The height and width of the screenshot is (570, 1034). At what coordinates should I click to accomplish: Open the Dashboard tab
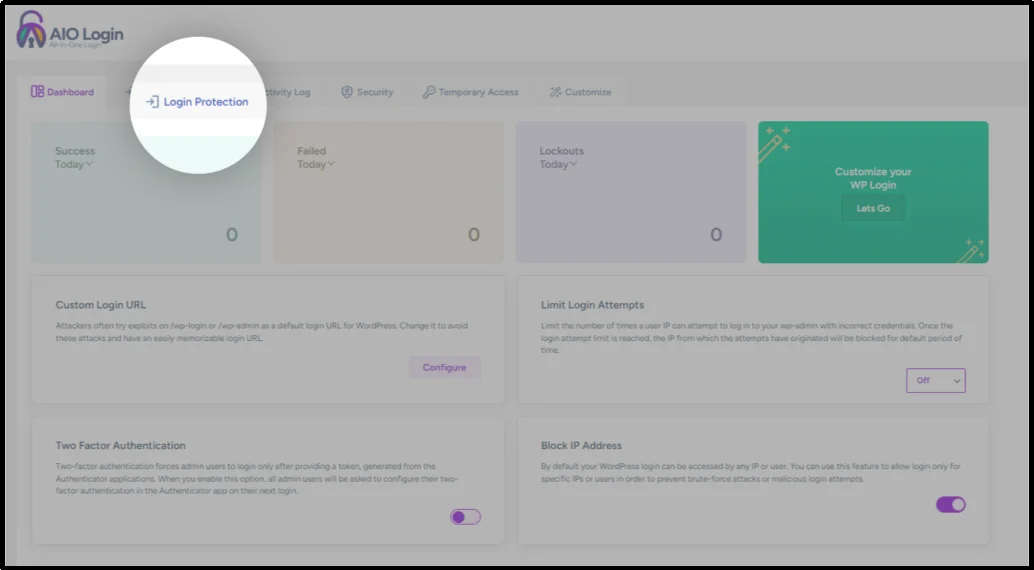pyautogui.click(x=63, y=92)
